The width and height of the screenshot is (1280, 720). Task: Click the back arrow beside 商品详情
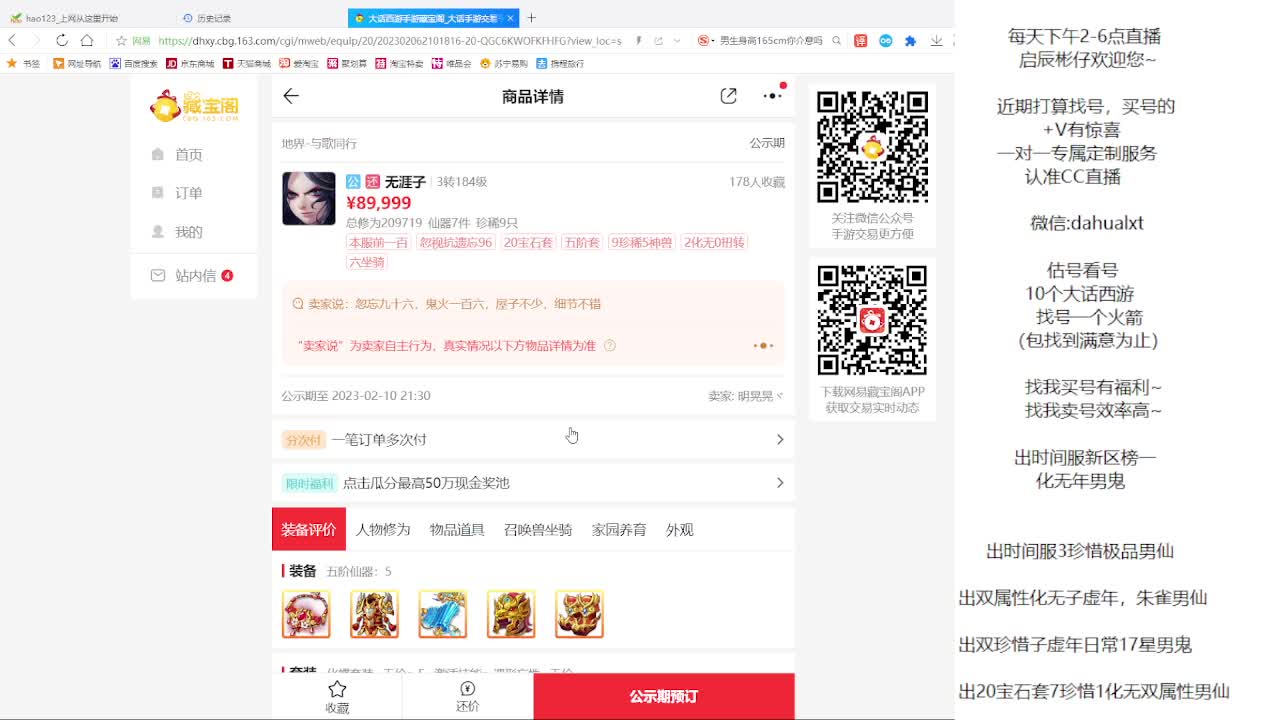(x=291, y=96)
